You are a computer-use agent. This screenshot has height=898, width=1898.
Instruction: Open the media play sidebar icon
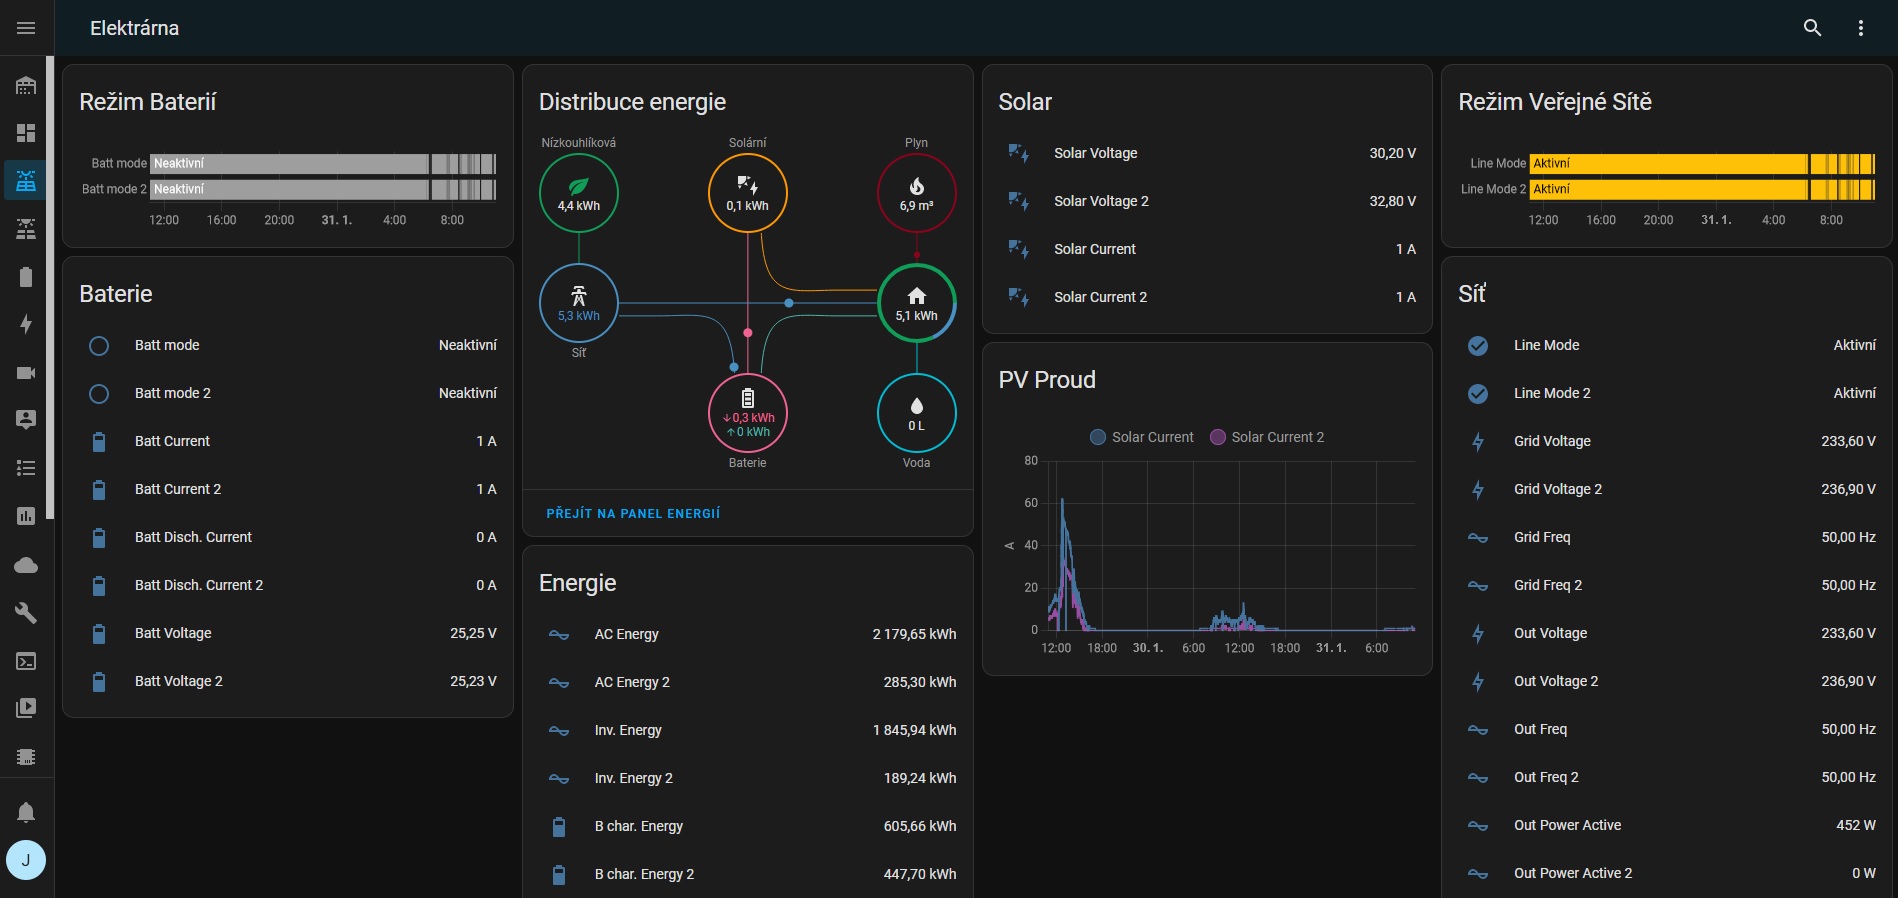pyautogui.click(x=26, y=708)
